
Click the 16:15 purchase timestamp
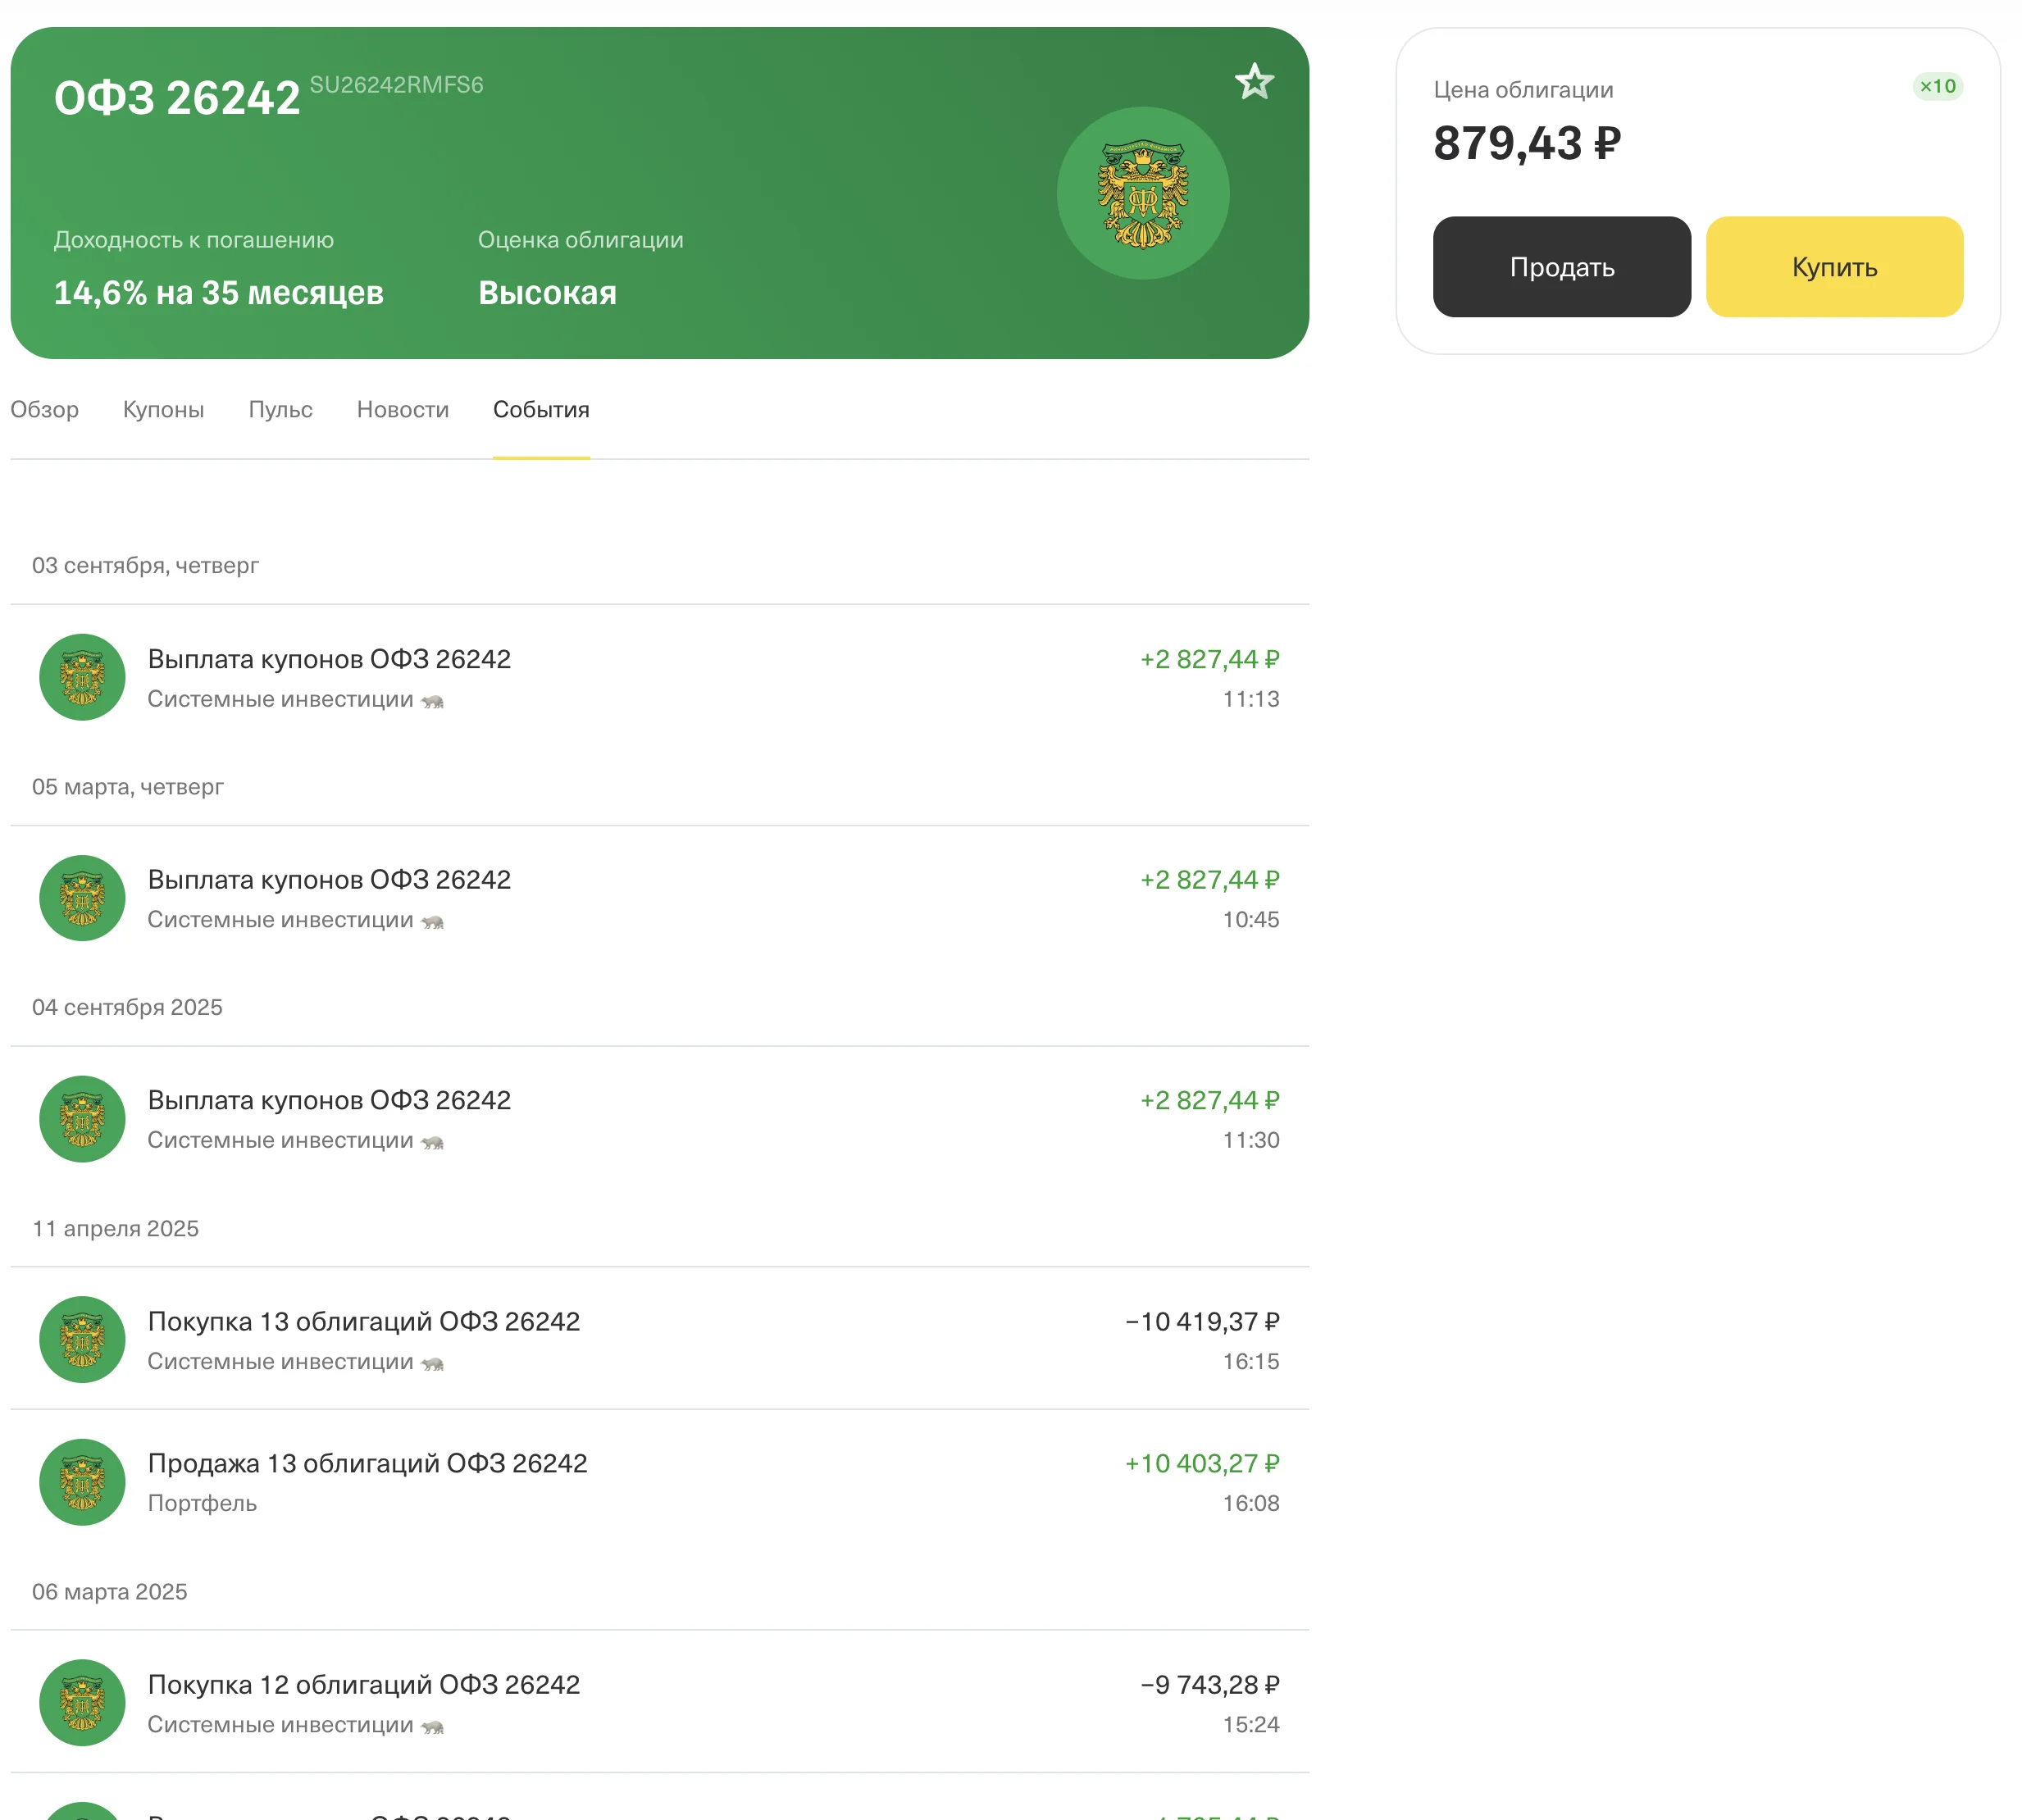[1251, 1361]
